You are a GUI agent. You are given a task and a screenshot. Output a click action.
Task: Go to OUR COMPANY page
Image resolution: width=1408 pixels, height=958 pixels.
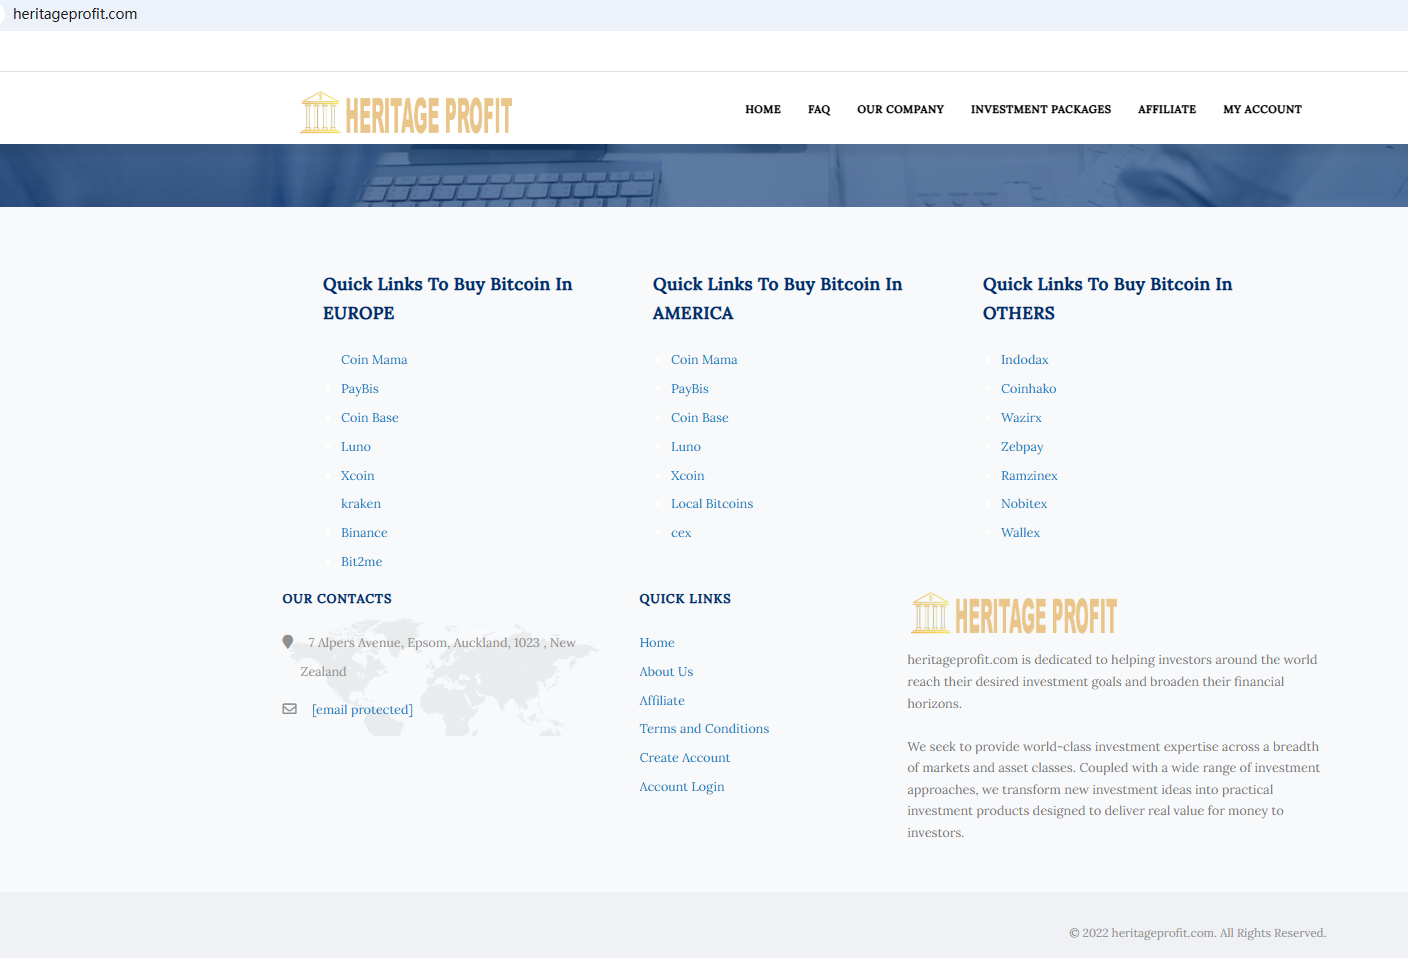[899, 109]
